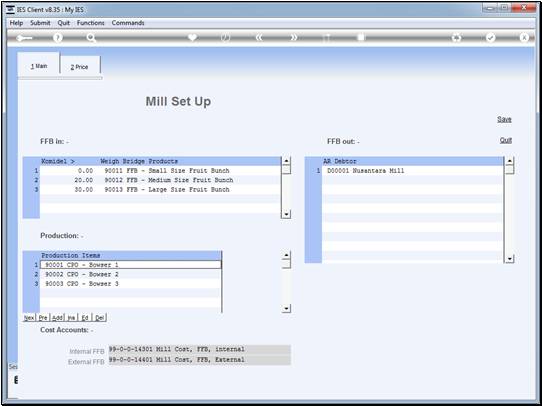This screenshot has width=542, height=406.
Task: Click the Internal FFB cost account field
Action: pos(199,349)
